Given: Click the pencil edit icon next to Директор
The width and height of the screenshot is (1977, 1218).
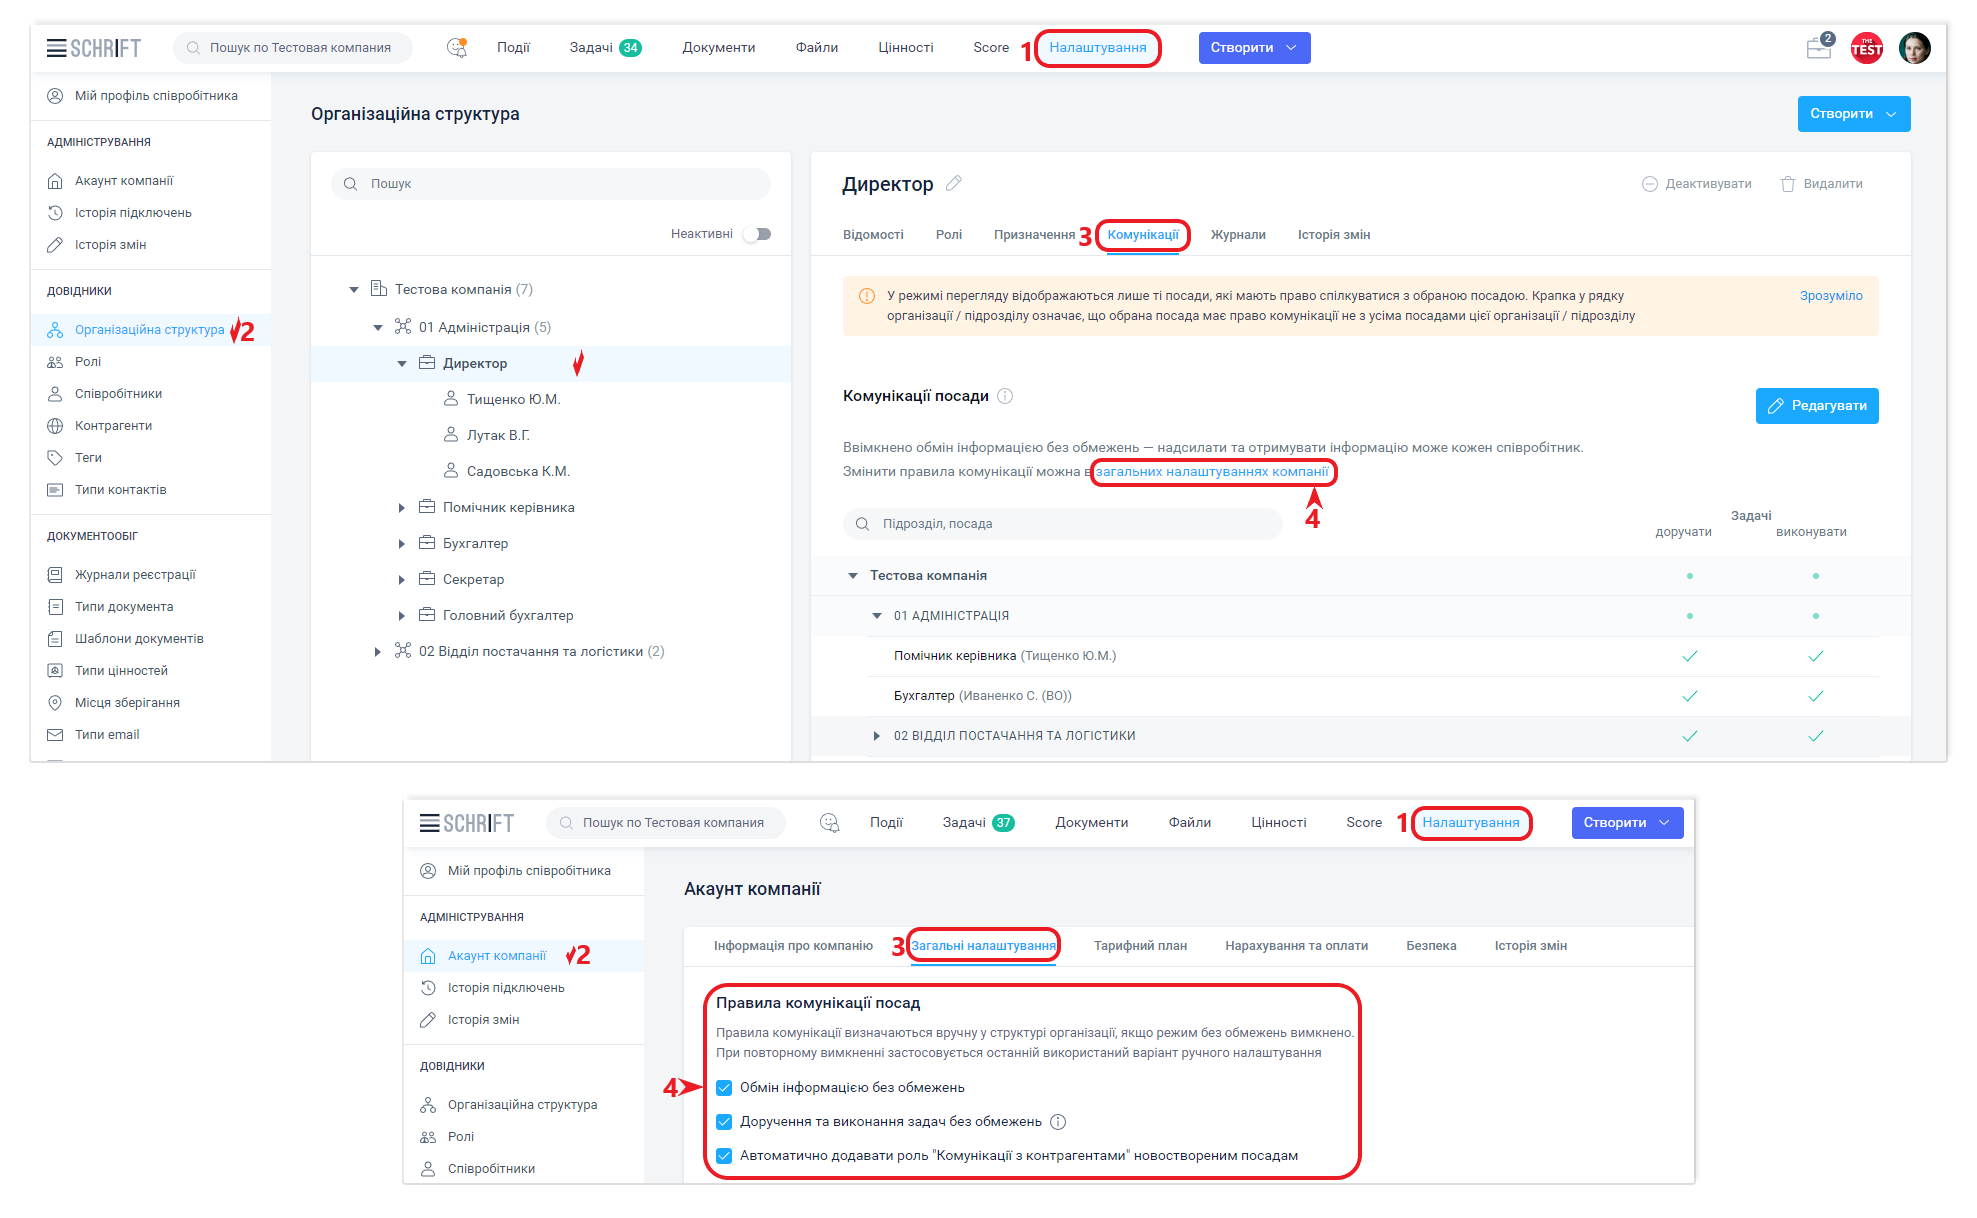Looking at the screenshot, I should [954, 183].
